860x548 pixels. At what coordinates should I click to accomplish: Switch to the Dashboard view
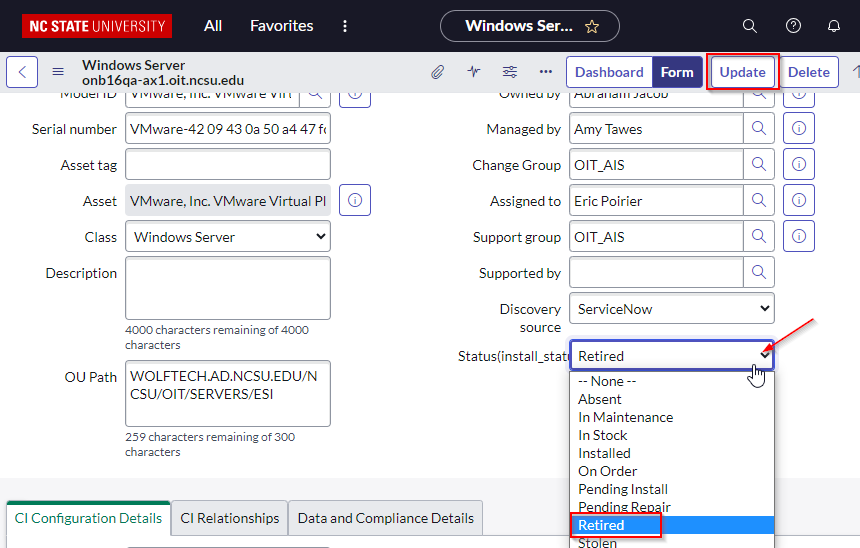(609, 72)
